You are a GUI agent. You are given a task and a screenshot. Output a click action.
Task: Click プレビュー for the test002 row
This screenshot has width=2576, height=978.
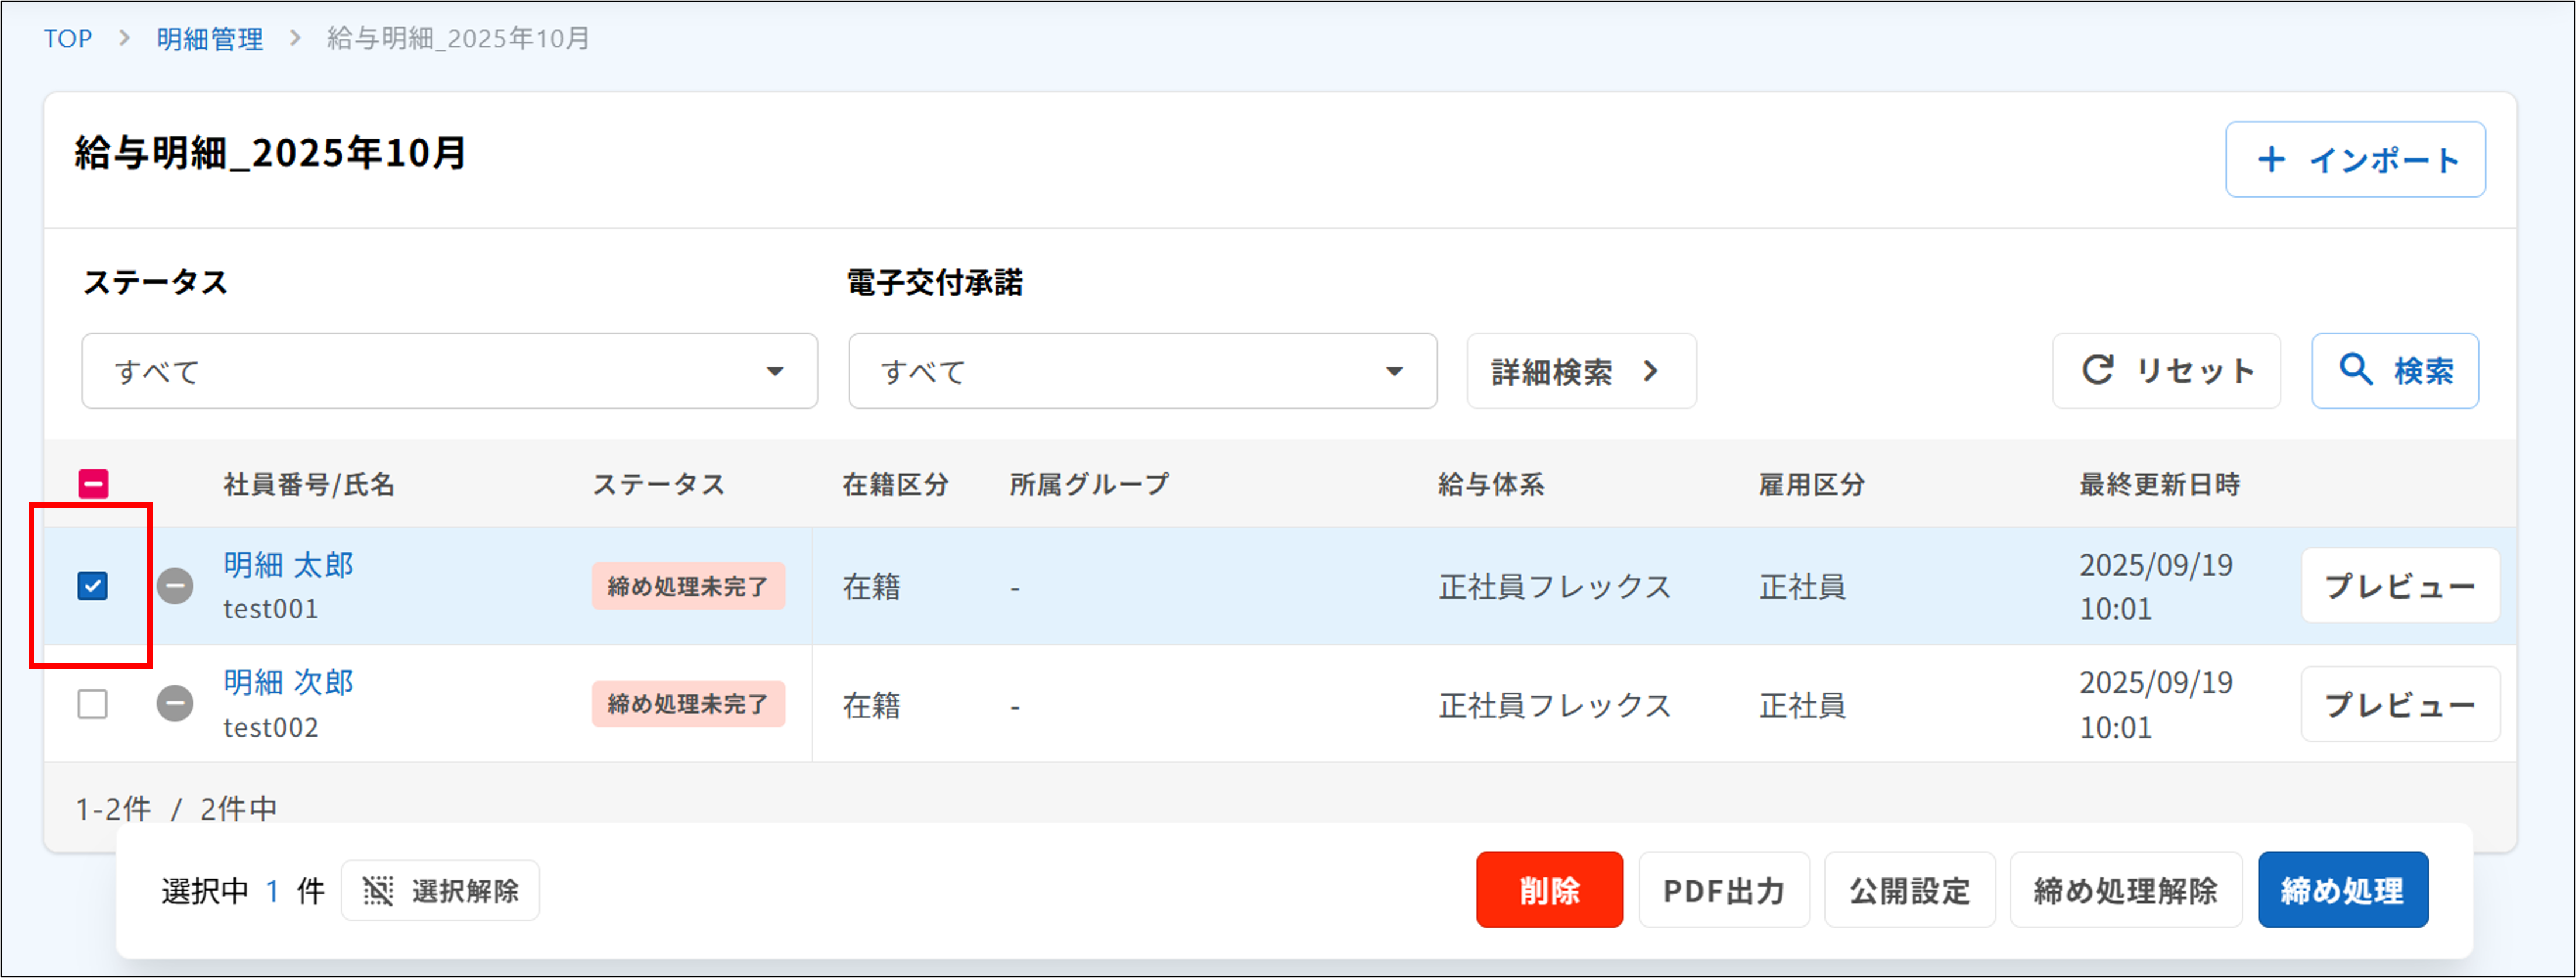2400,704
